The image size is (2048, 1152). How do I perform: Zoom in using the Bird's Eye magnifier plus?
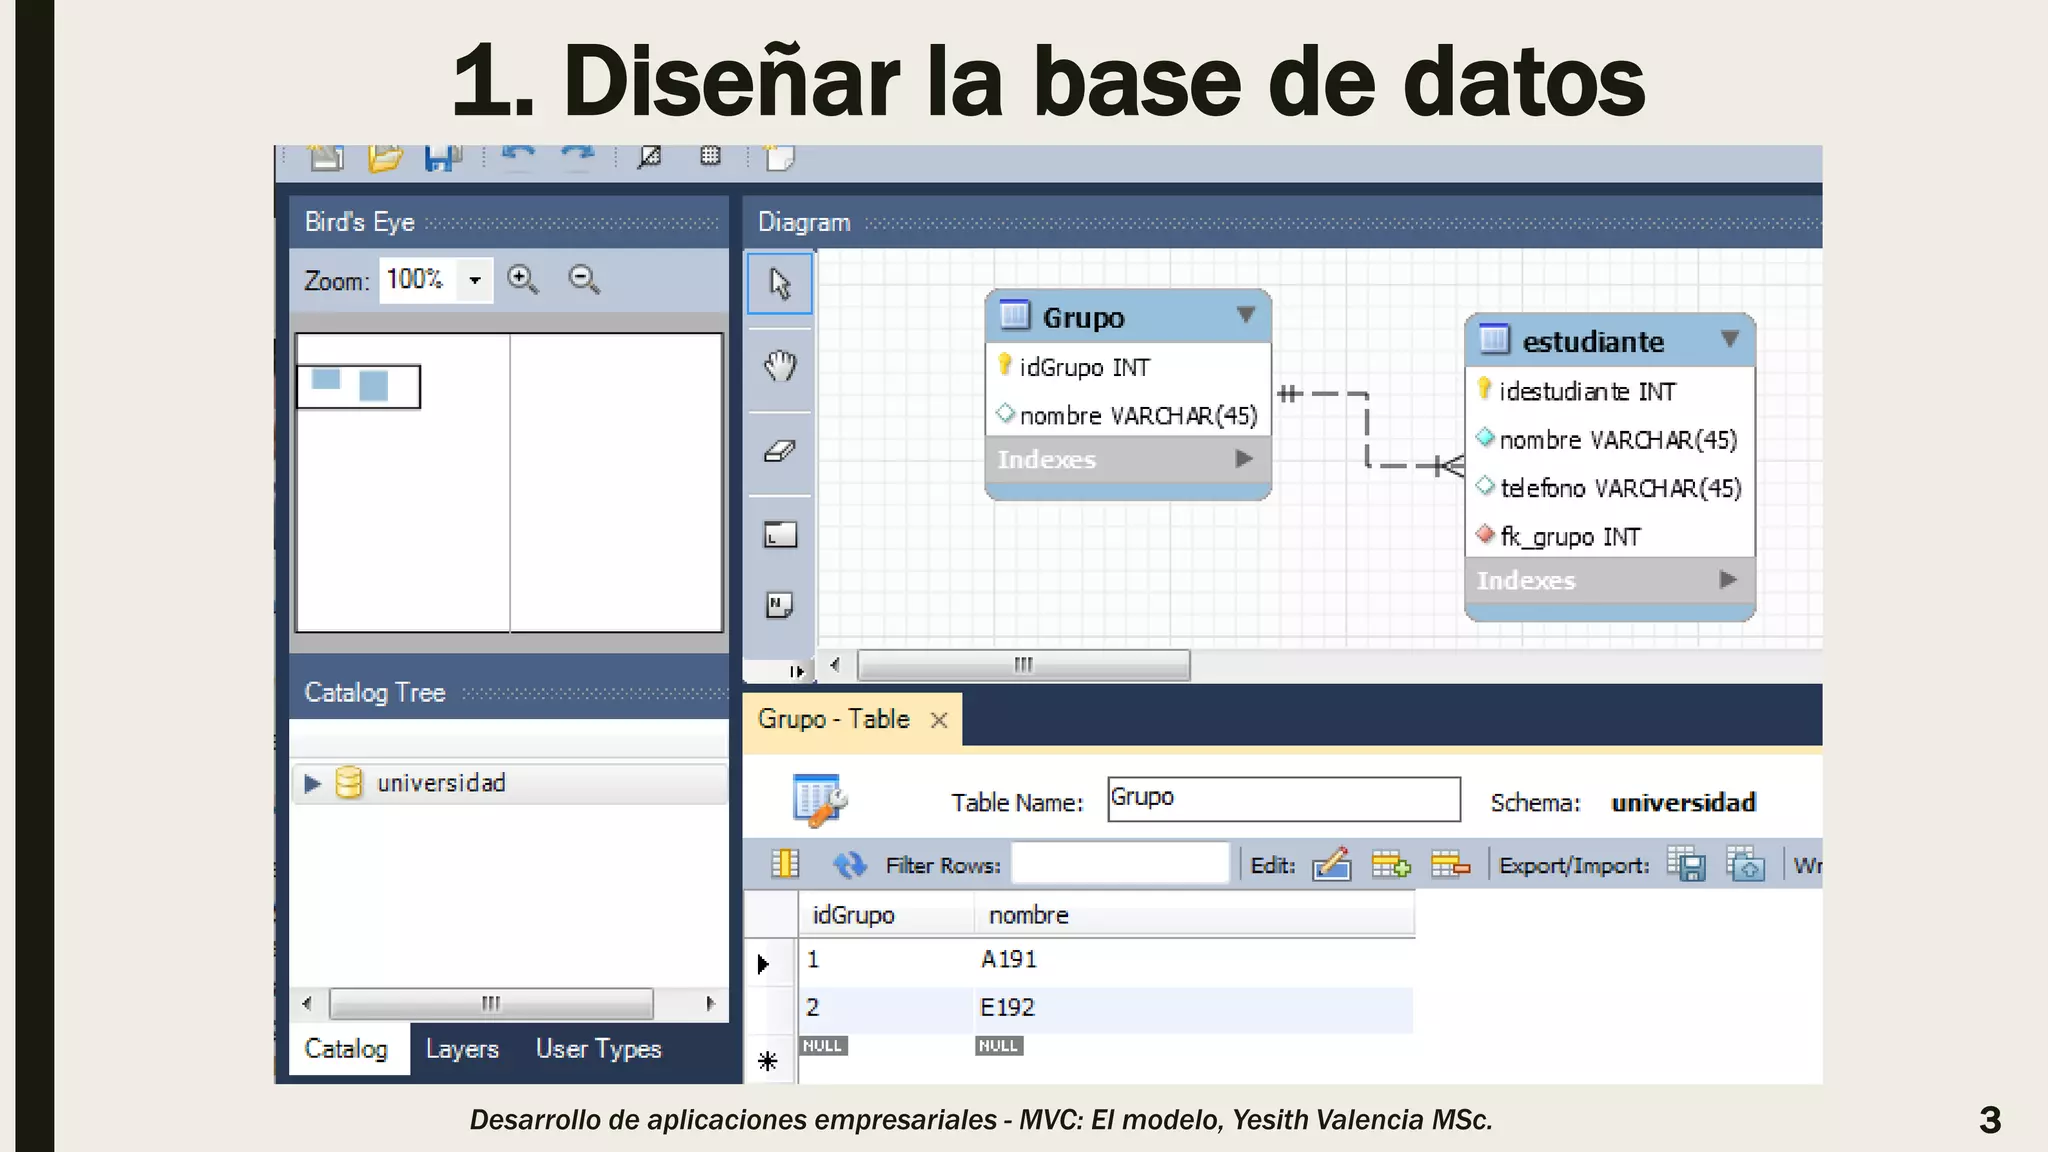pyautogui.click(x=523, y=280)
